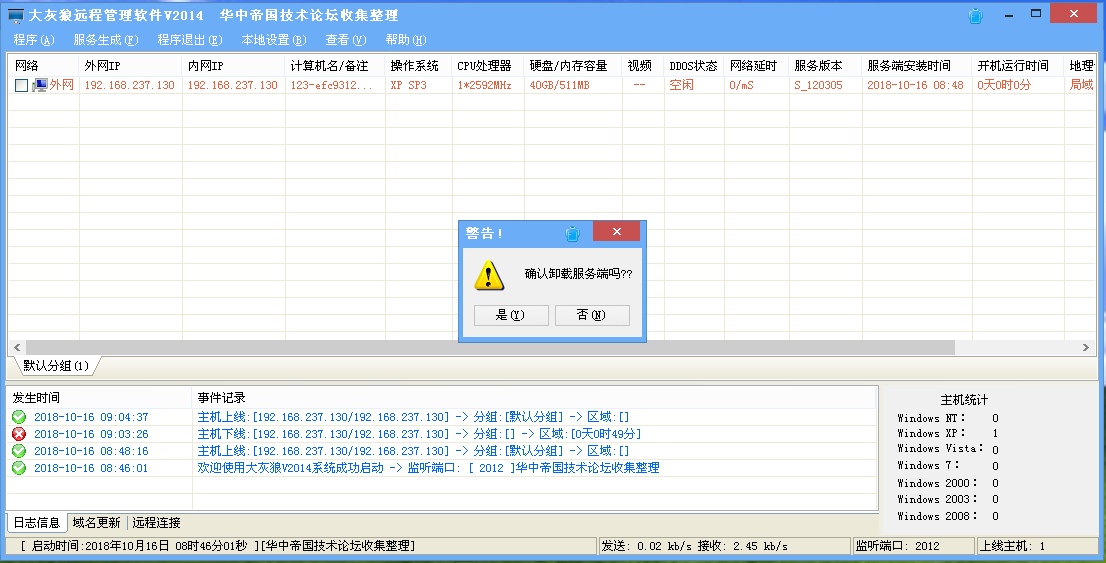This screenshot has width=1106, height=563.
Task: Open the 查看(V) menu
Action: point(346,40)
